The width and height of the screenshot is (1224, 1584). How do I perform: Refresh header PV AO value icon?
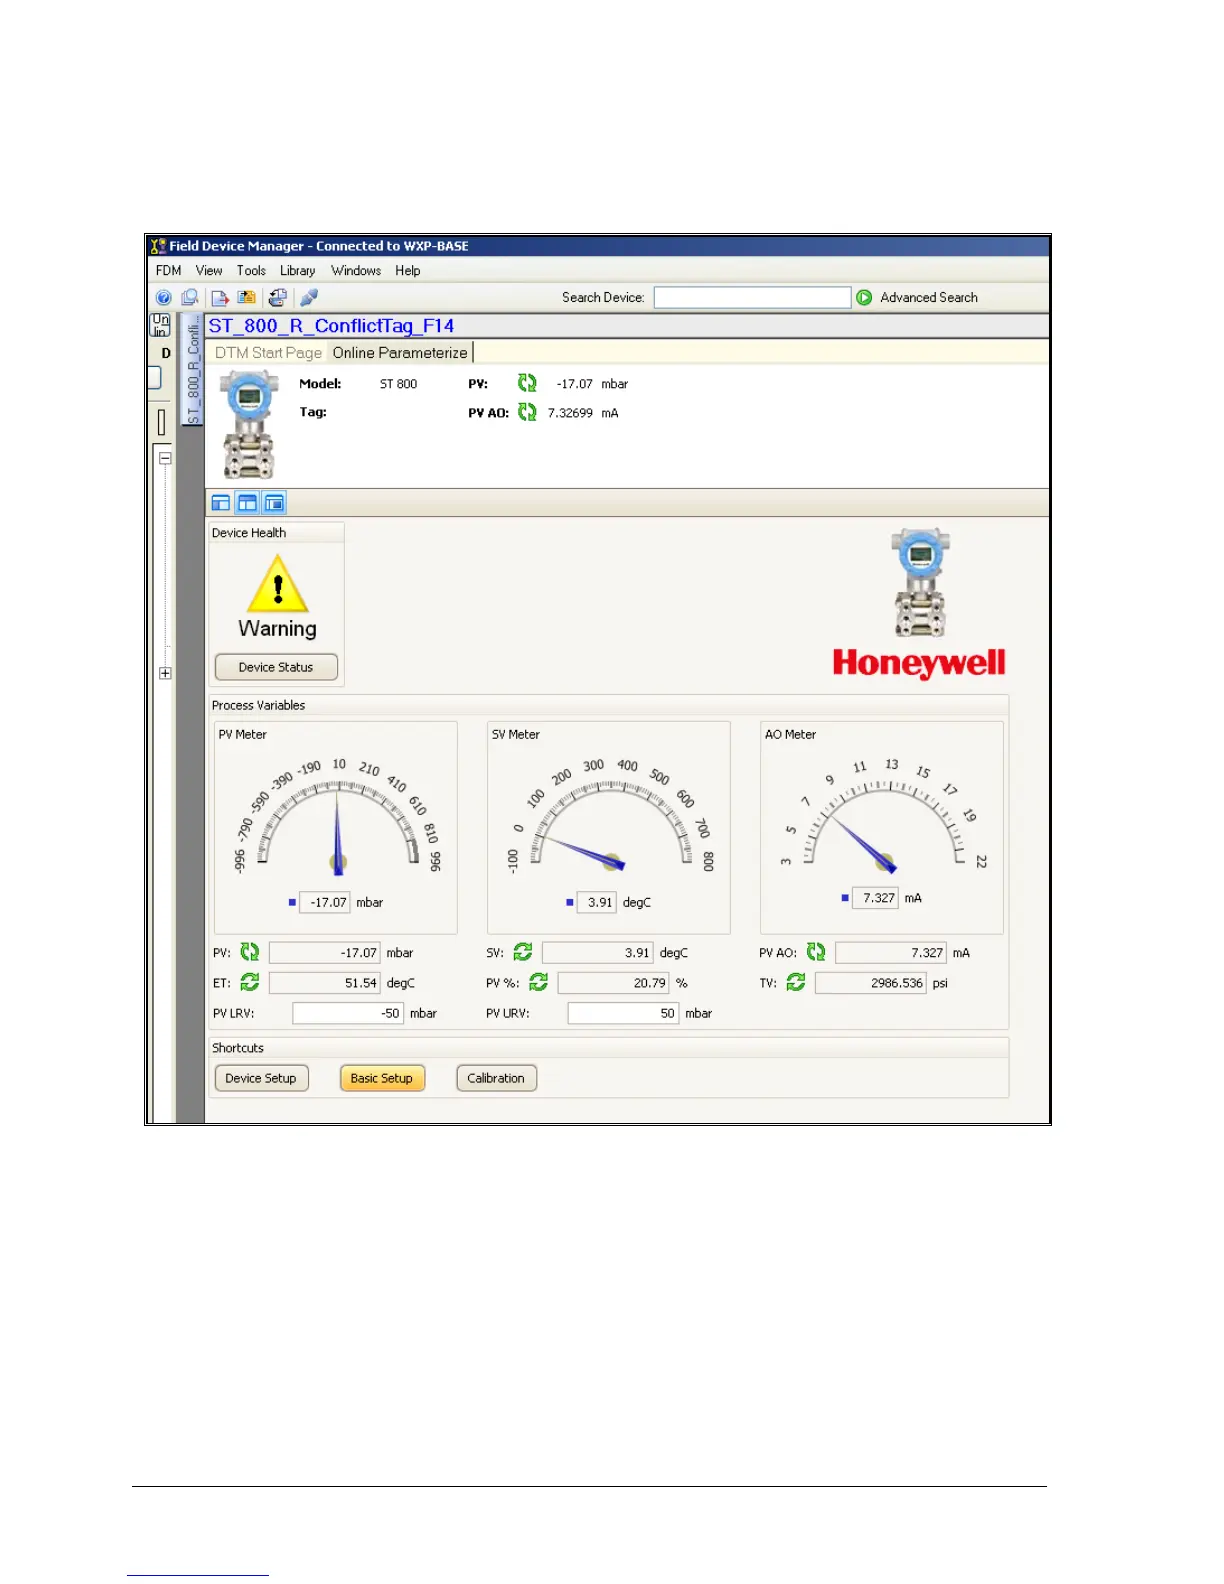pyautogui.click(x=527, y=412)
